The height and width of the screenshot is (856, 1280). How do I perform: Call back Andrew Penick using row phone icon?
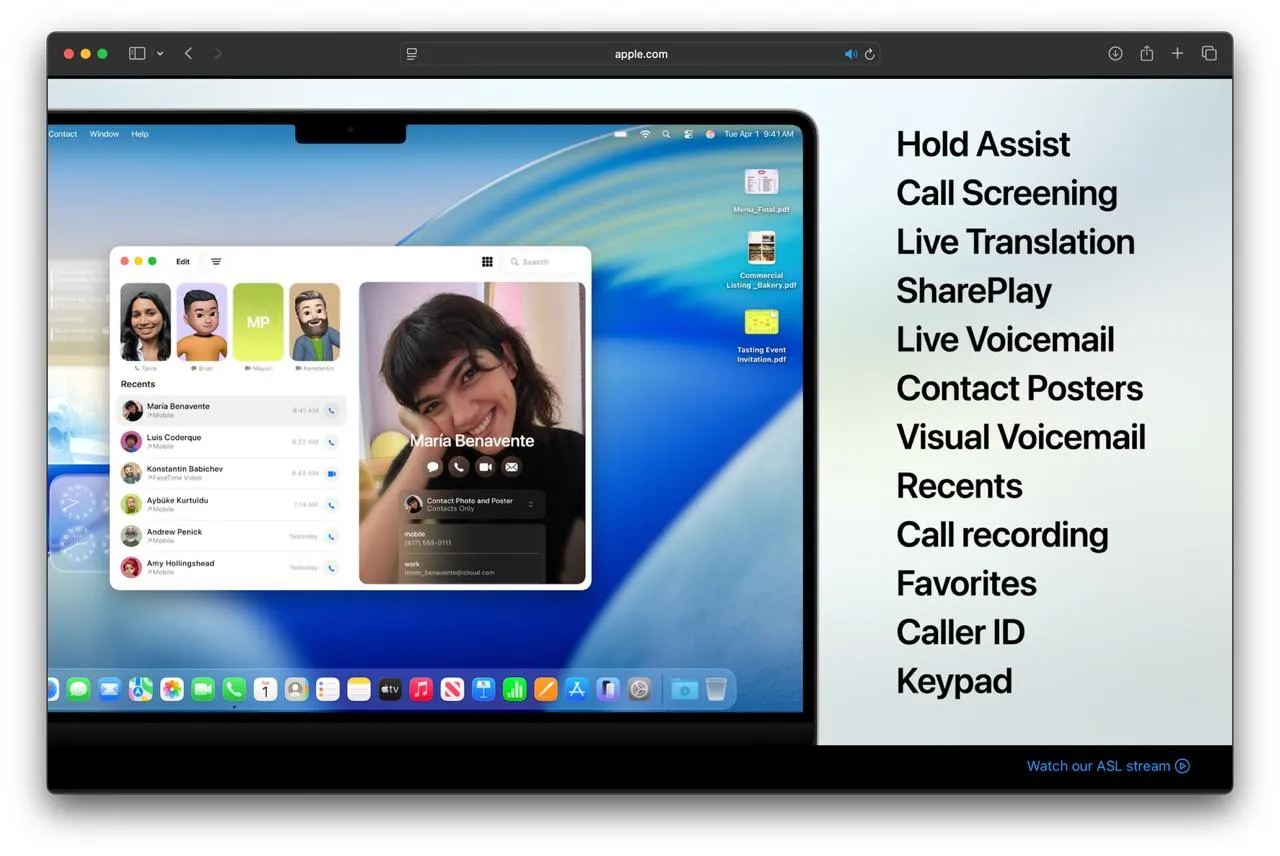point(331,536)
